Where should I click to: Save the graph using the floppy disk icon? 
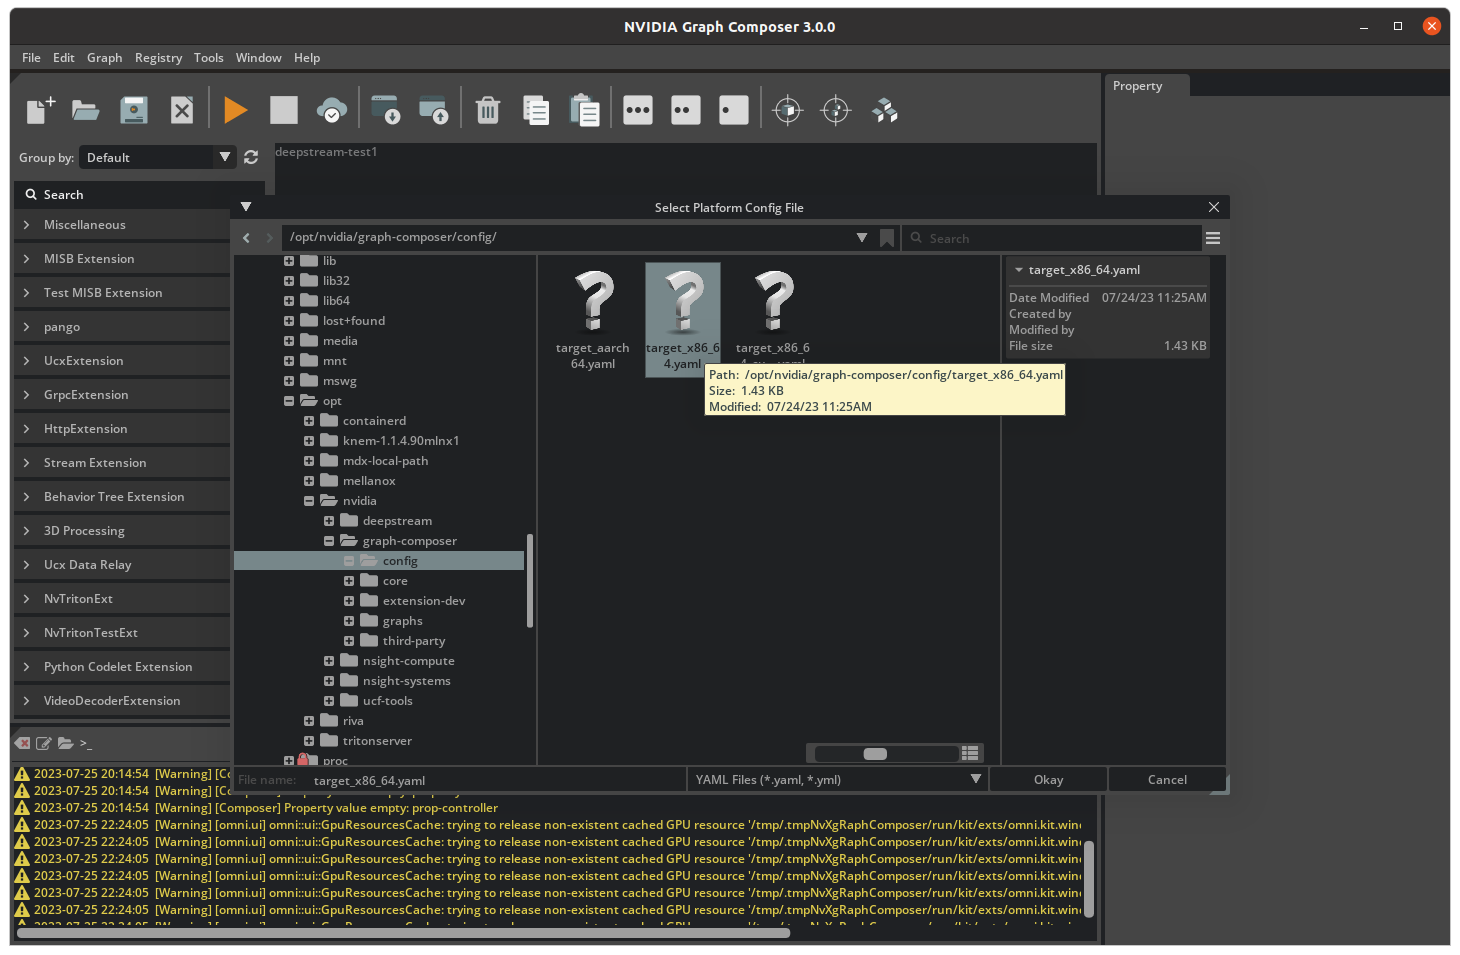point(134,110)
